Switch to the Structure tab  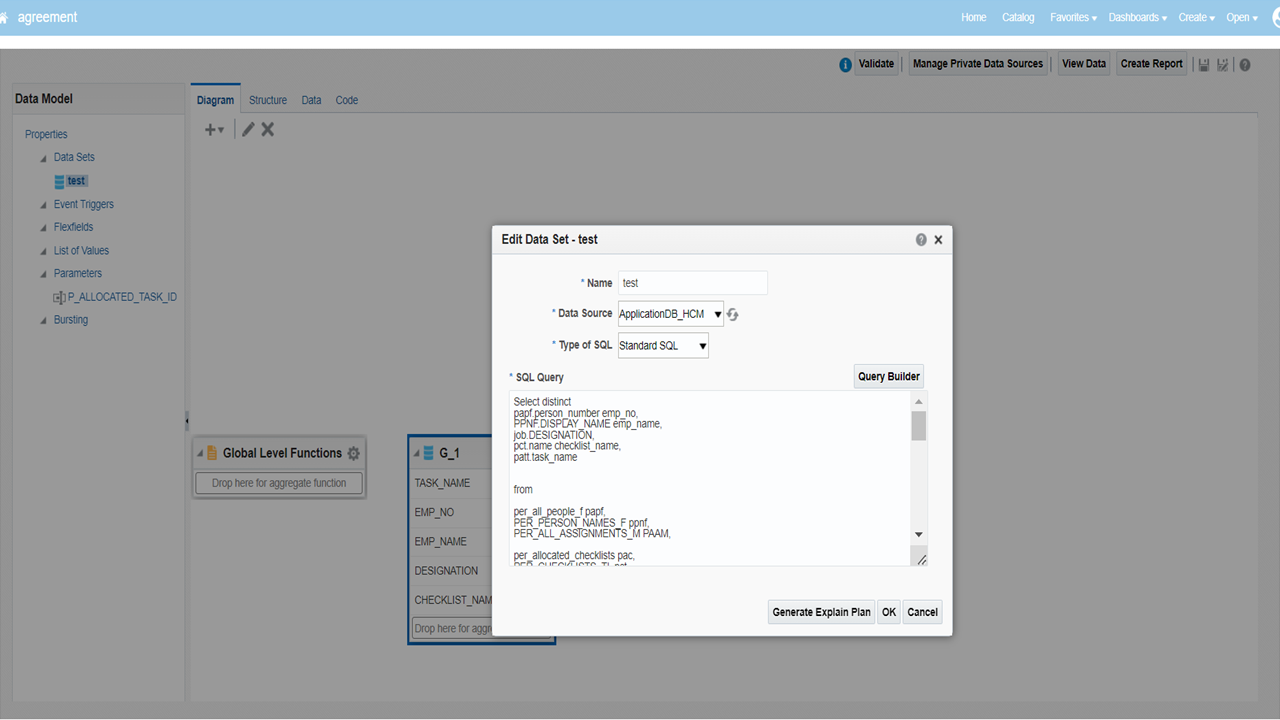268,100
